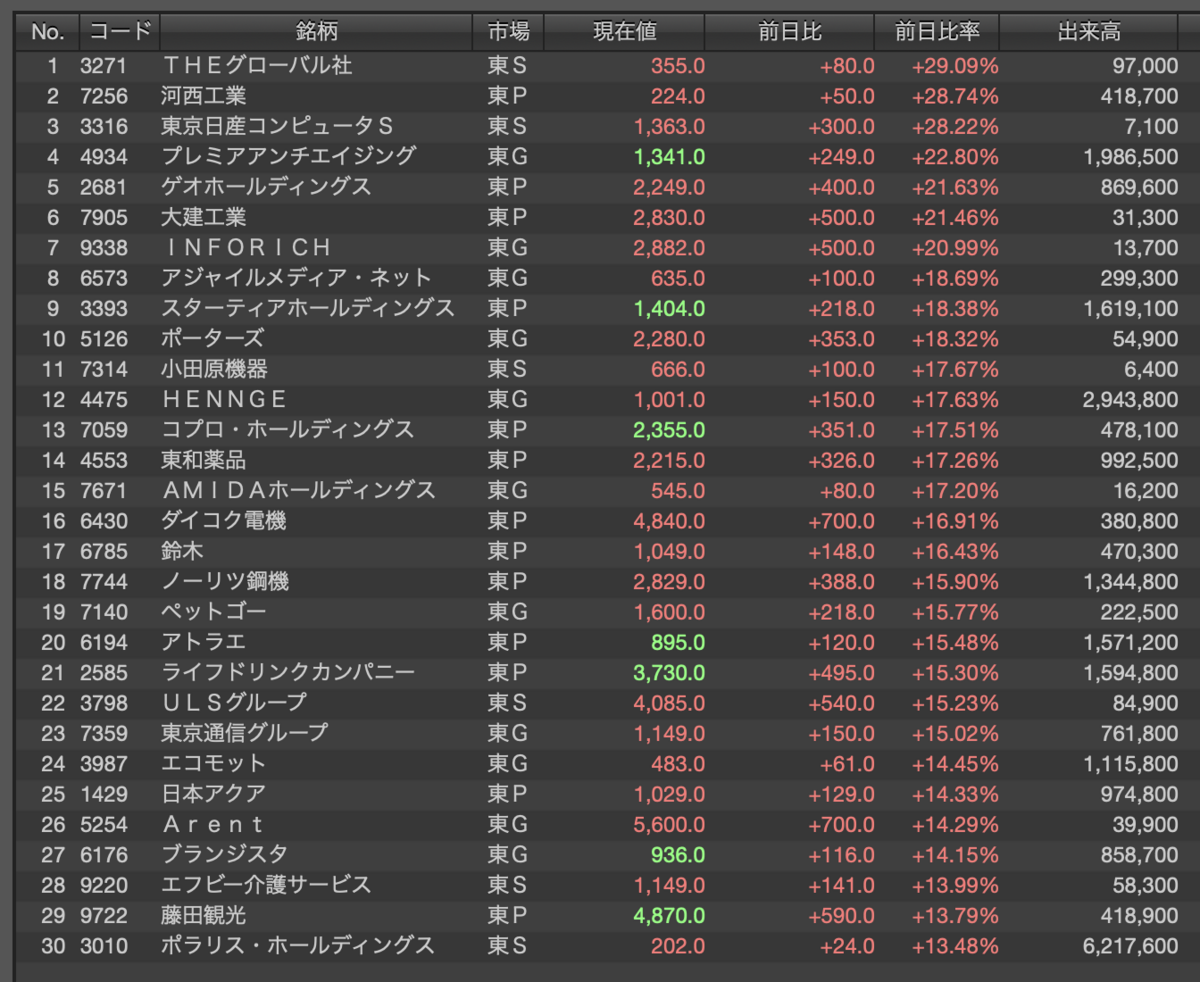Click the green price 1,341.0
This screenshot has width=1200, height=982.
[669, 157]
